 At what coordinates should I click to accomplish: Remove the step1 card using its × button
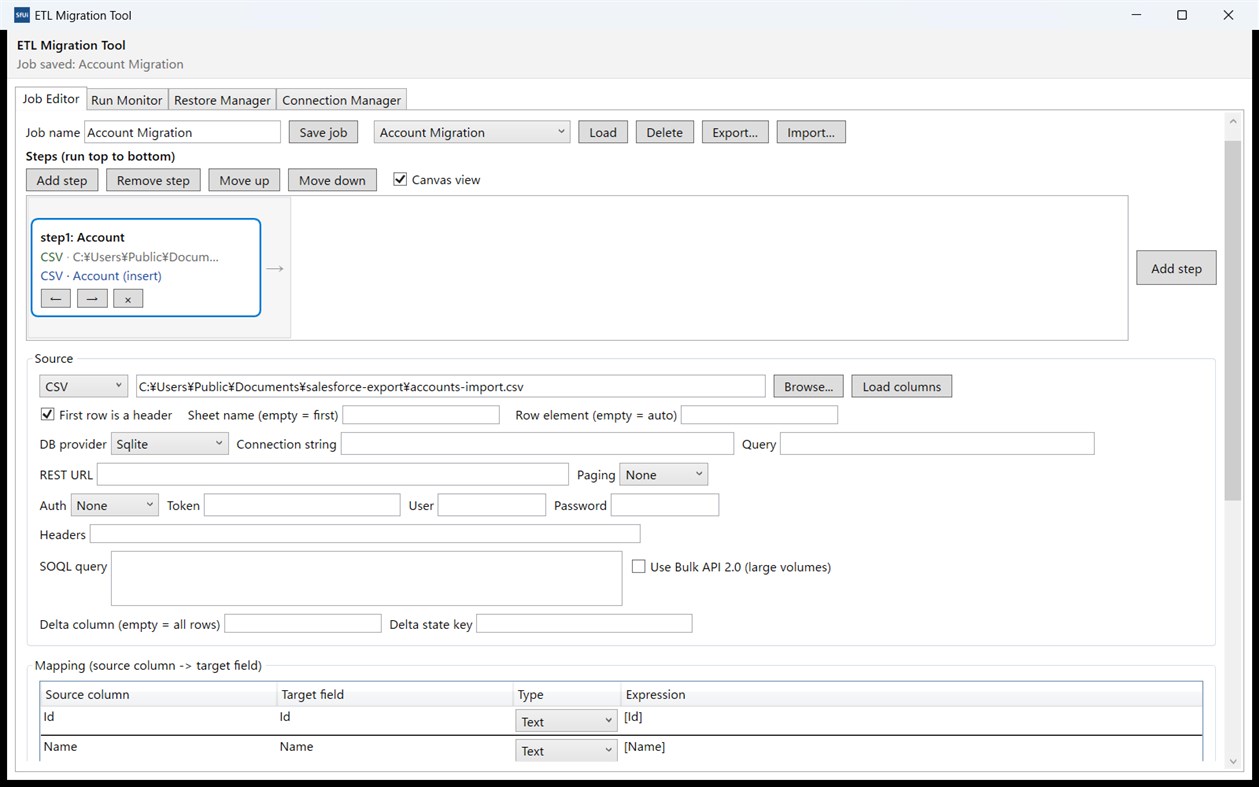coord(128,298)
